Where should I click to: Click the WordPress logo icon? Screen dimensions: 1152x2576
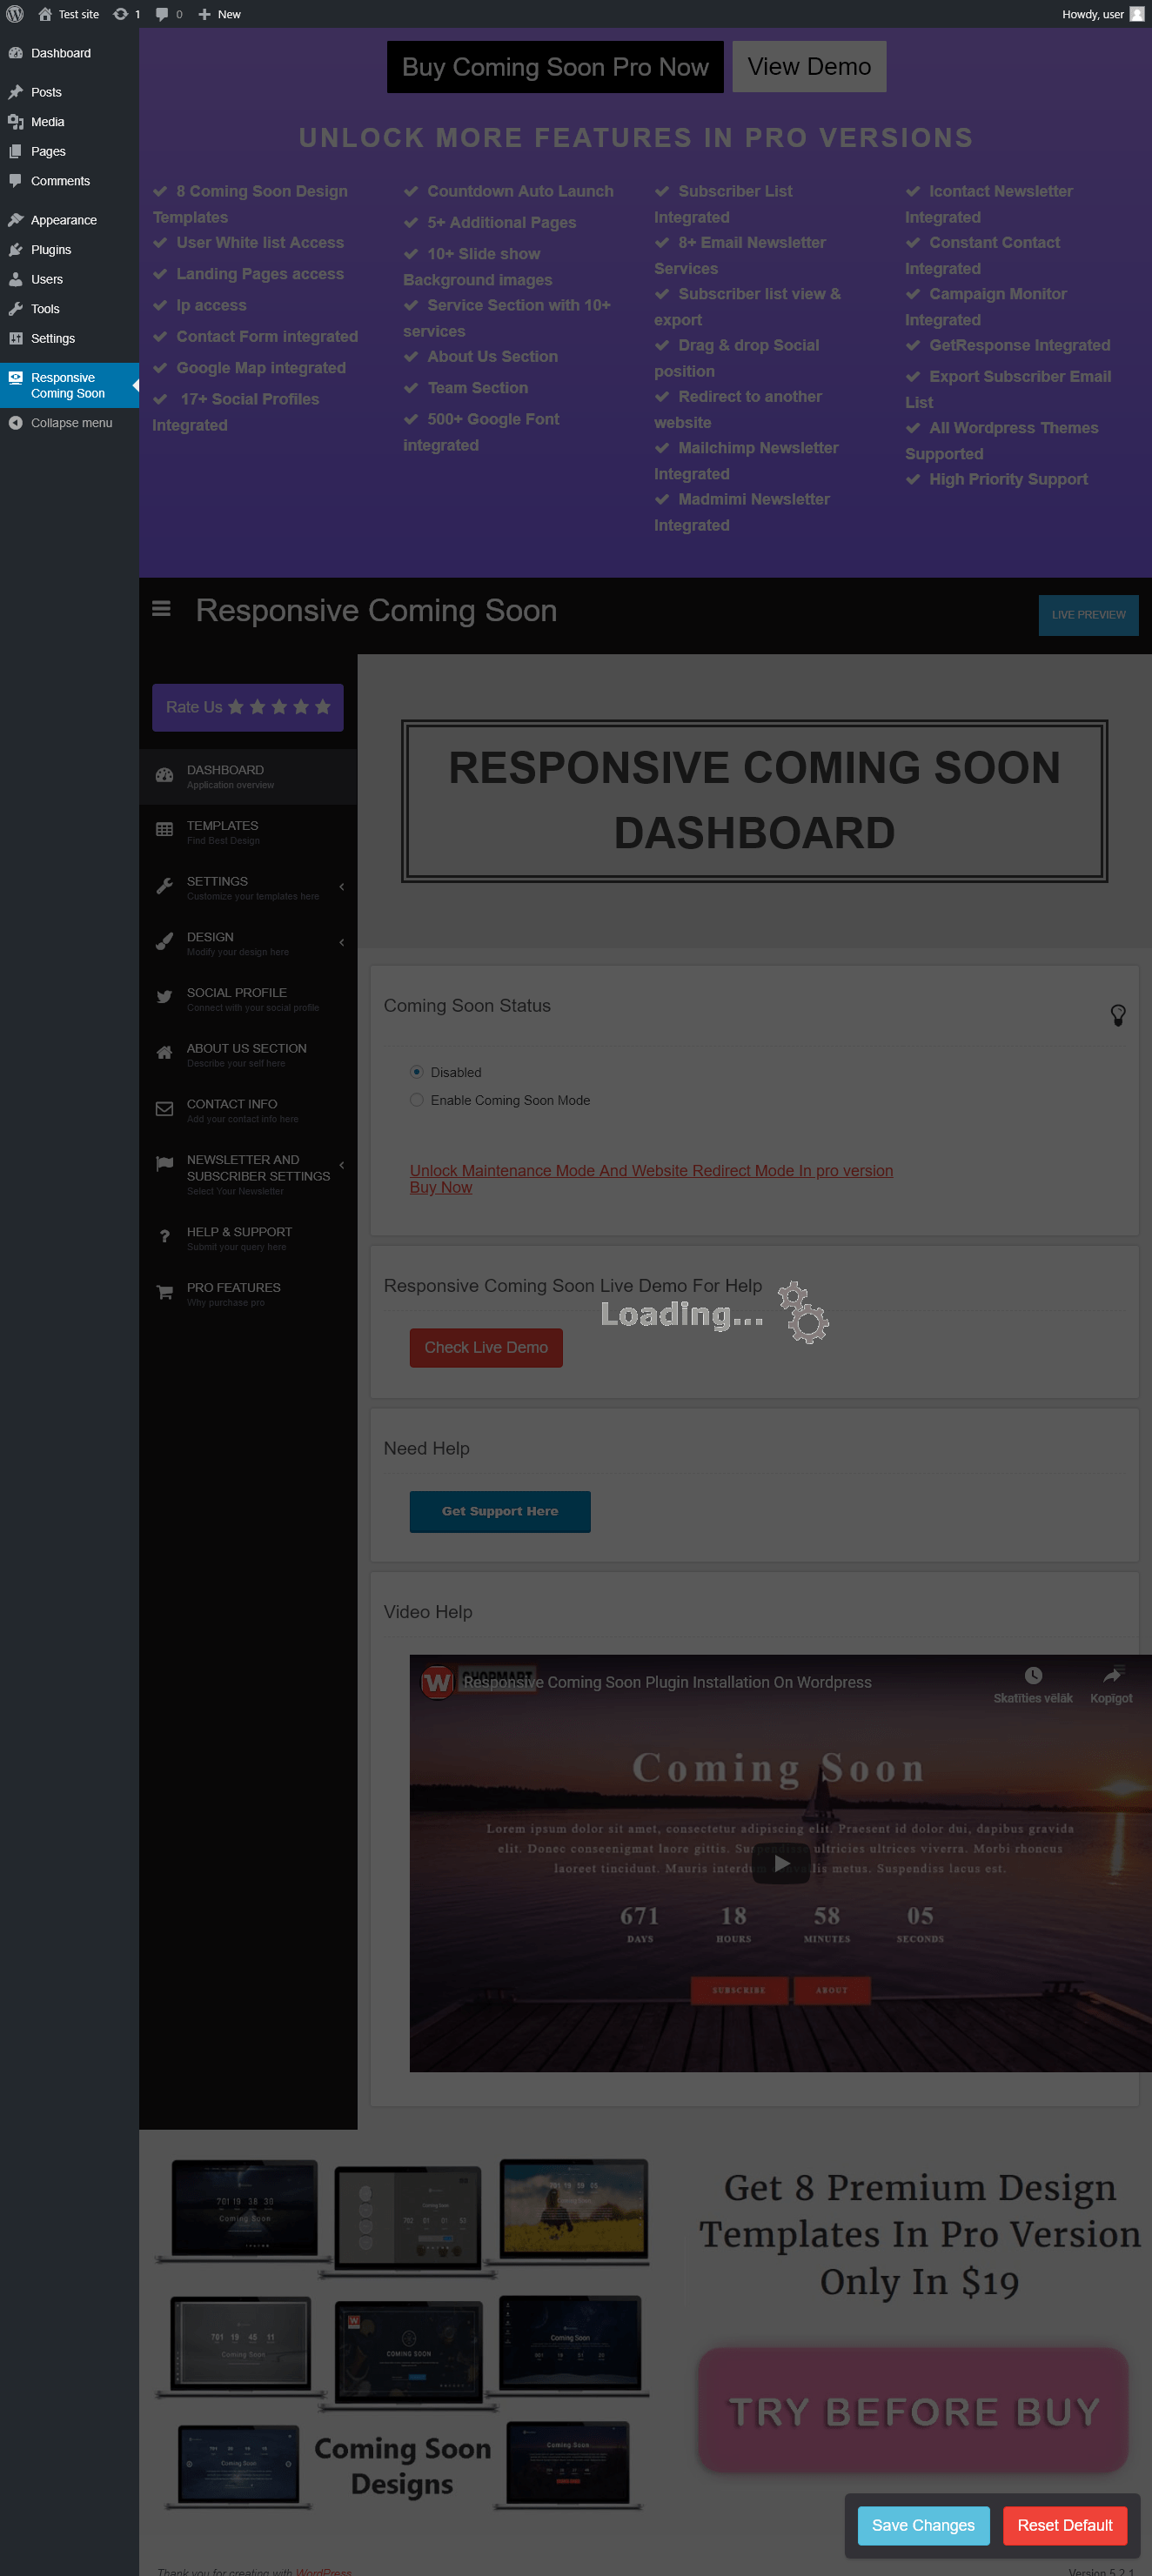15,14
